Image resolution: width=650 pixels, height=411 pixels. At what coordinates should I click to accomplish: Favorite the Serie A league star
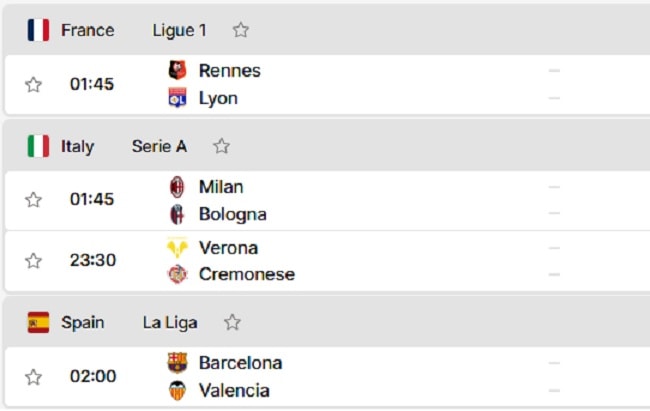click(x=221, y=146)
